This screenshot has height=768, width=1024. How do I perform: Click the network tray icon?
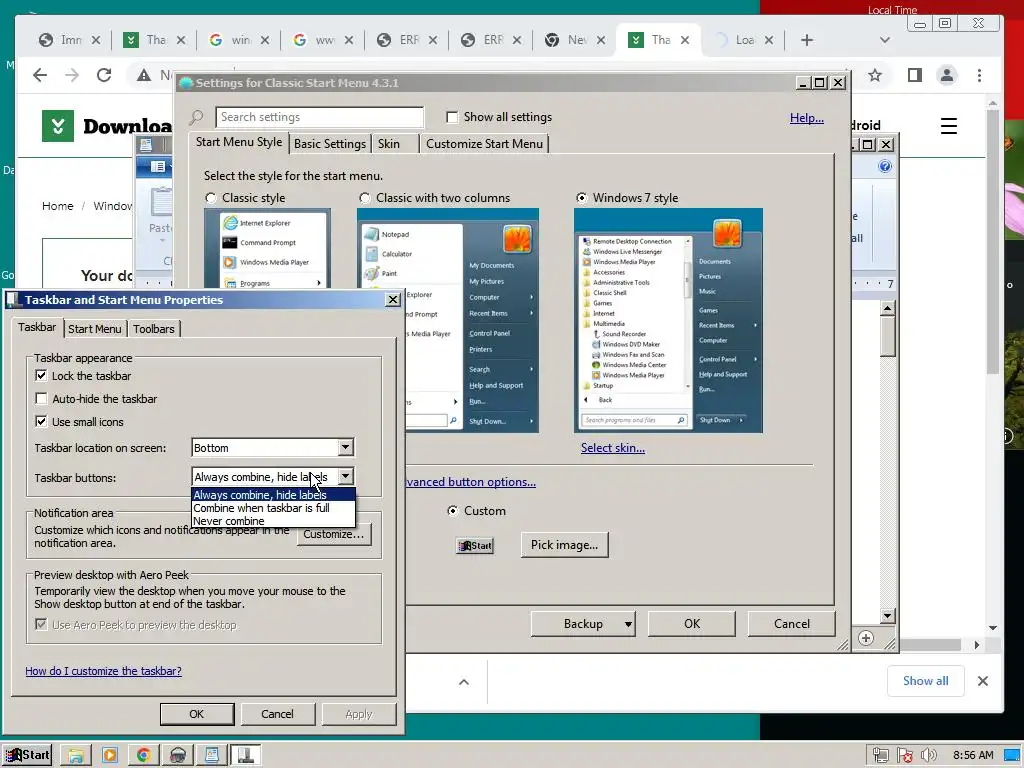[880, 756]
